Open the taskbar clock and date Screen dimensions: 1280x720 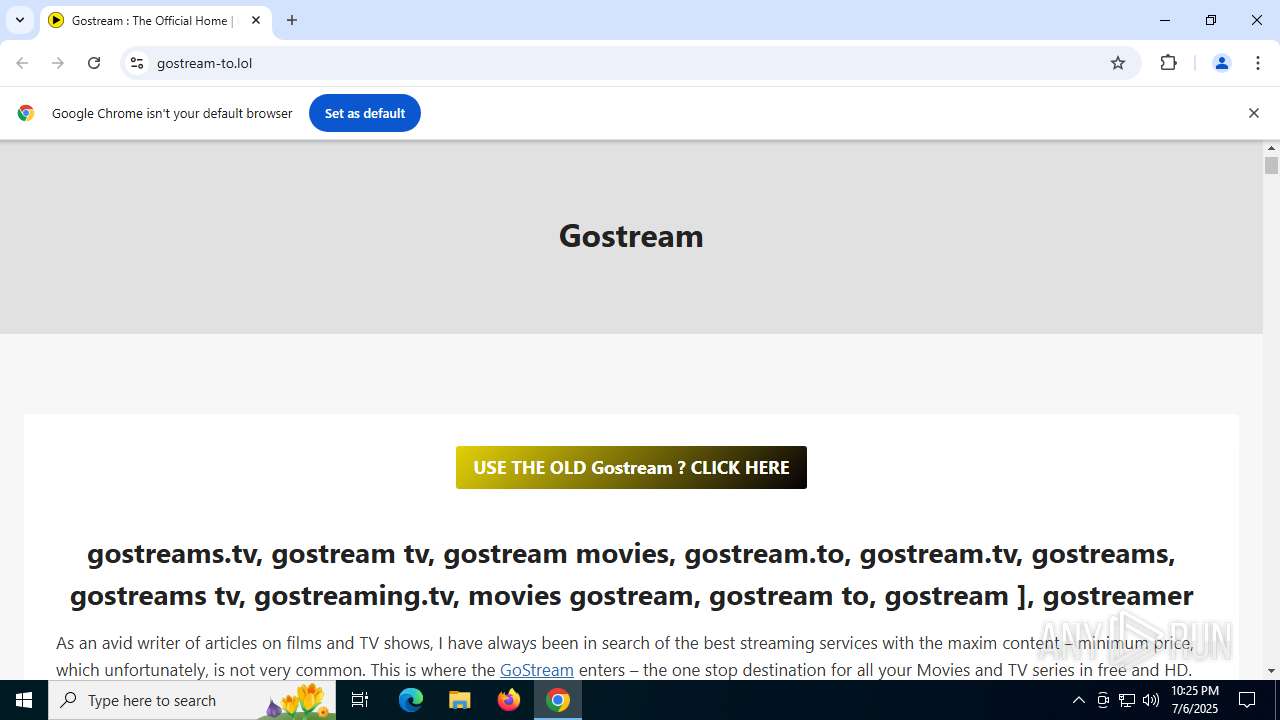tap(1195, 700)
